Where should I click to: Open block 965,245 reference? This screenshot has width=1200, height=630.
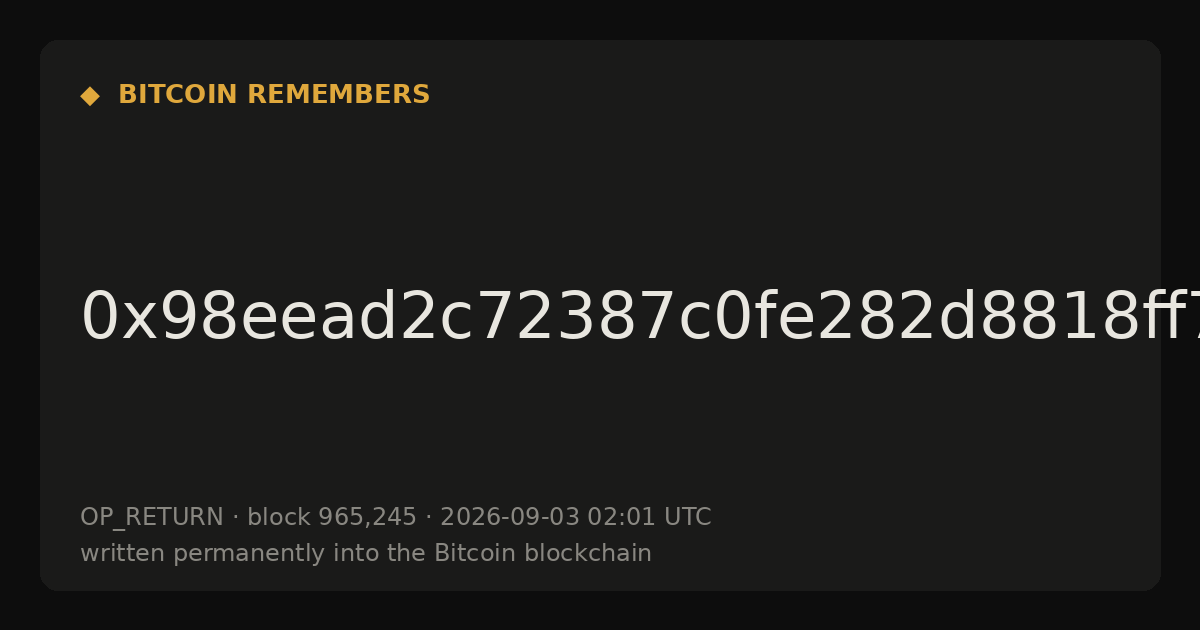pos(332,517)
